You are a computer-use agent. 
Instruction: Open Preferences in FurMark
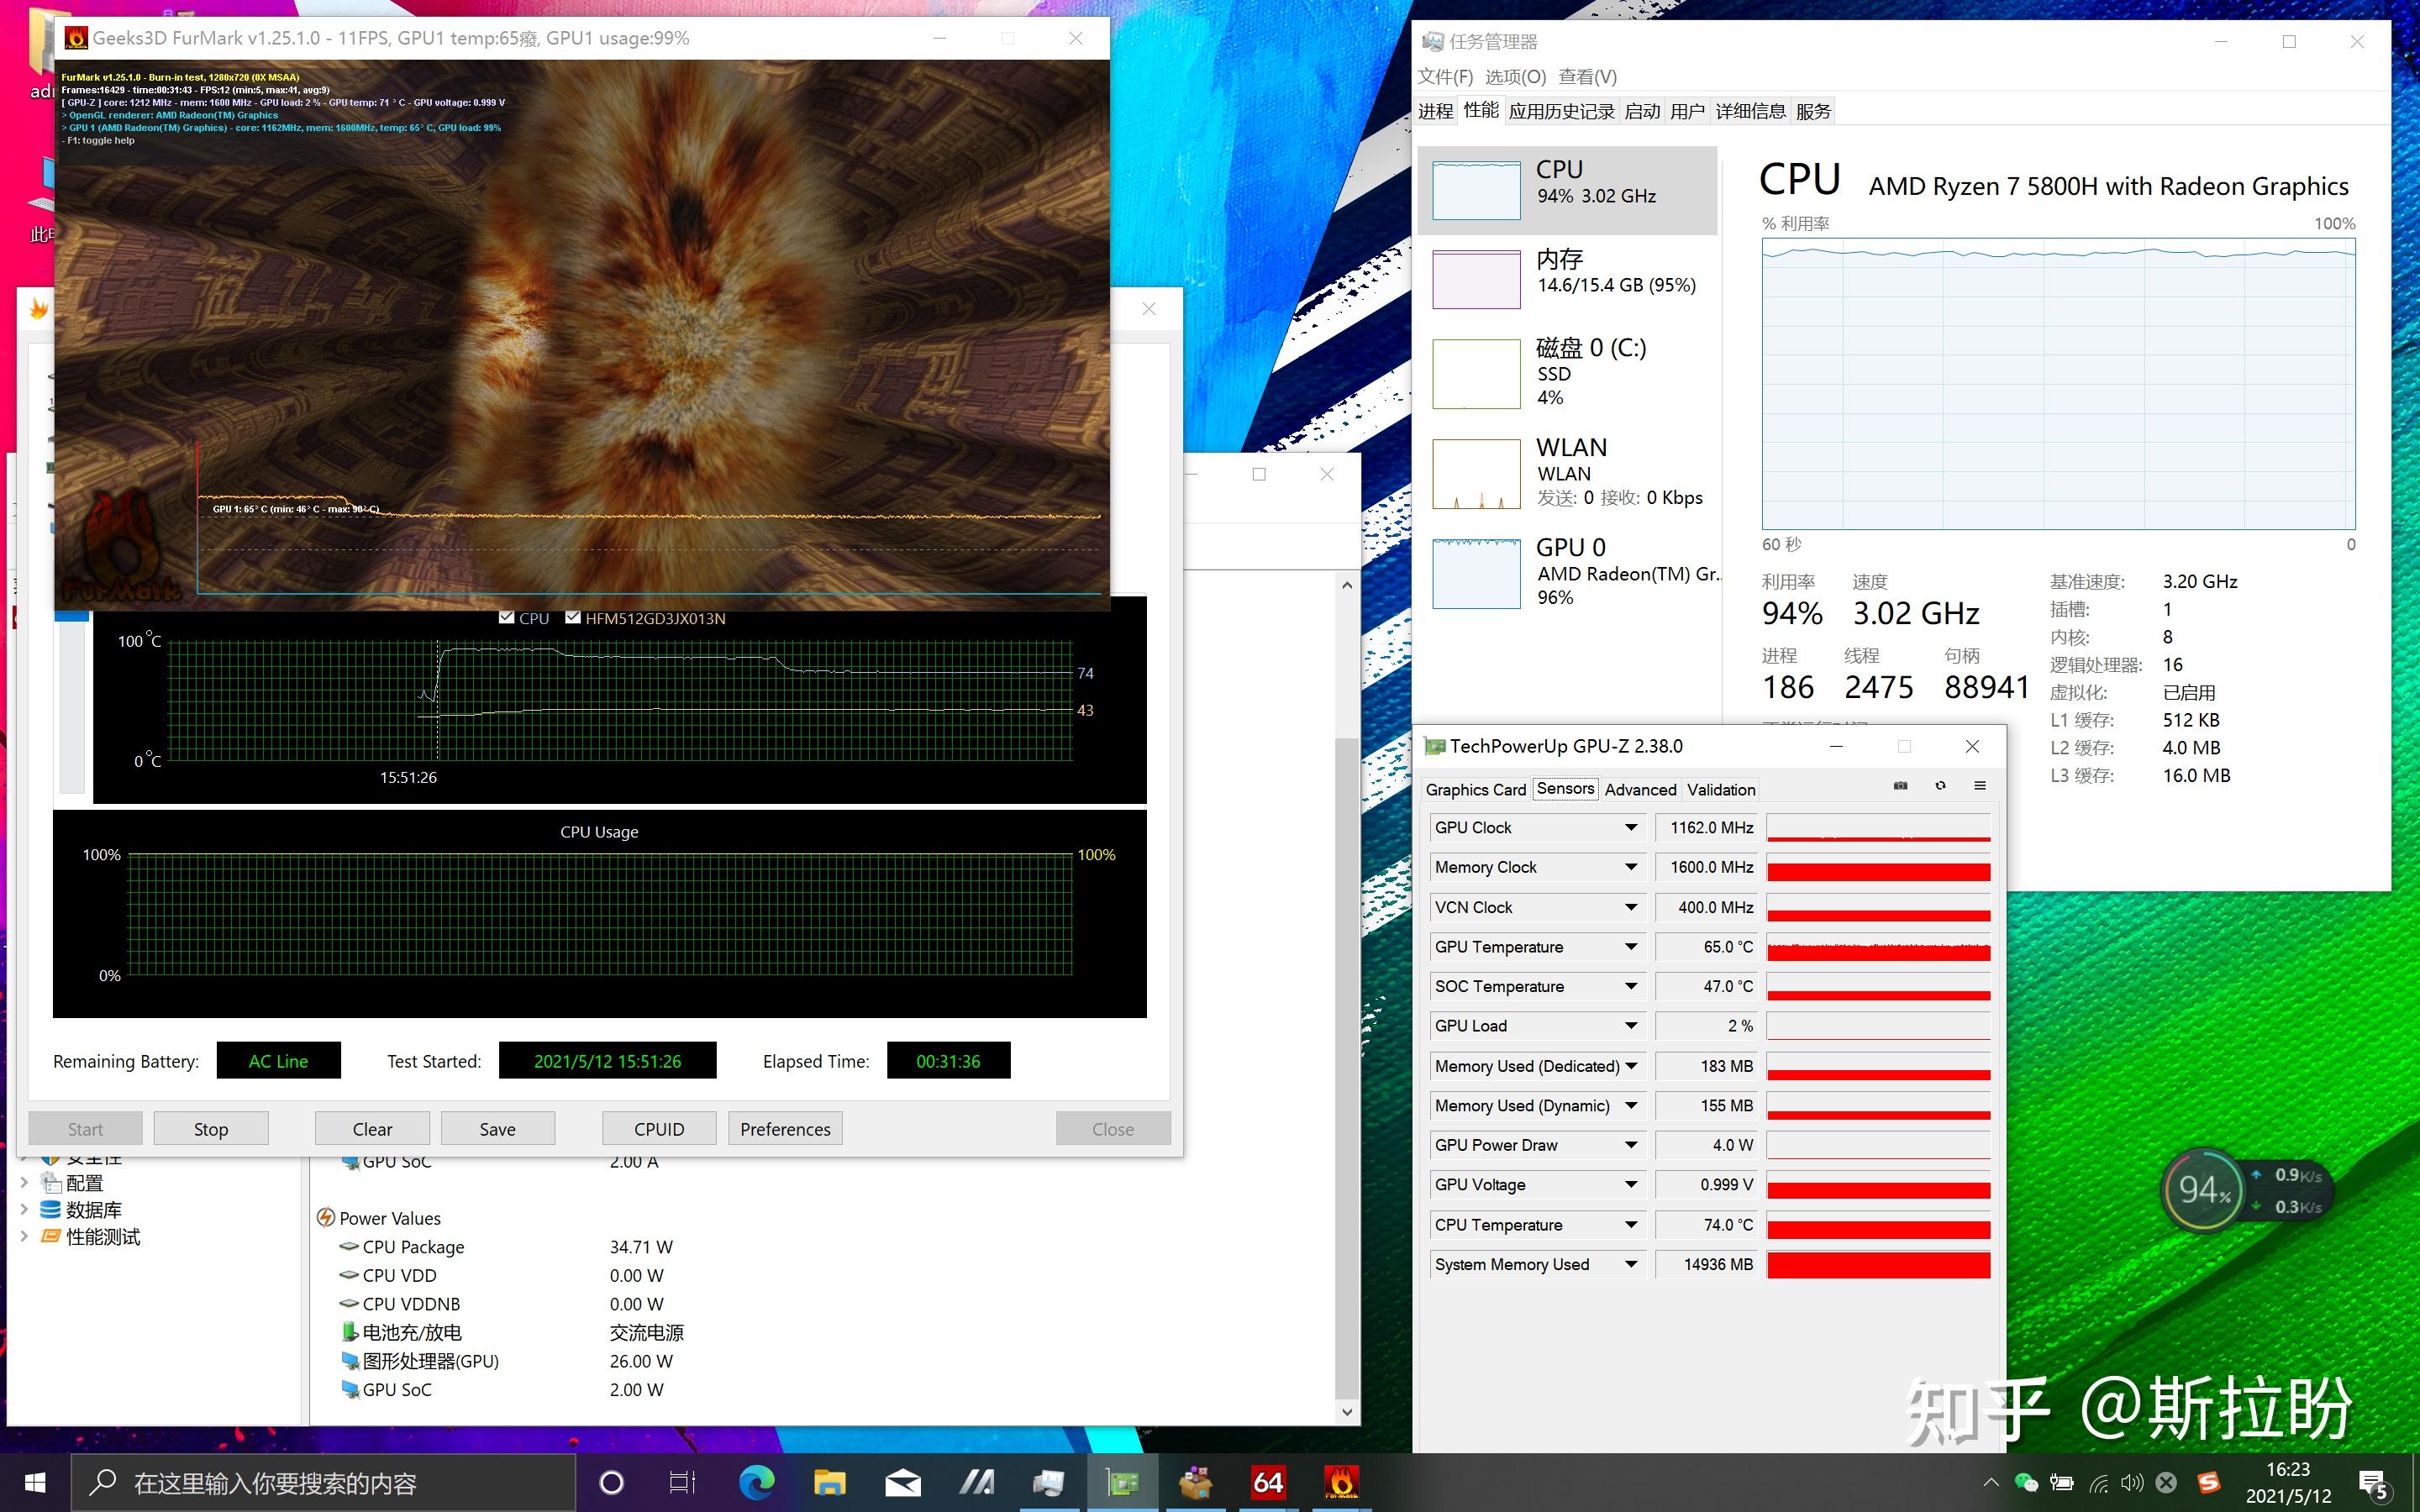[x=785, y=1128]
